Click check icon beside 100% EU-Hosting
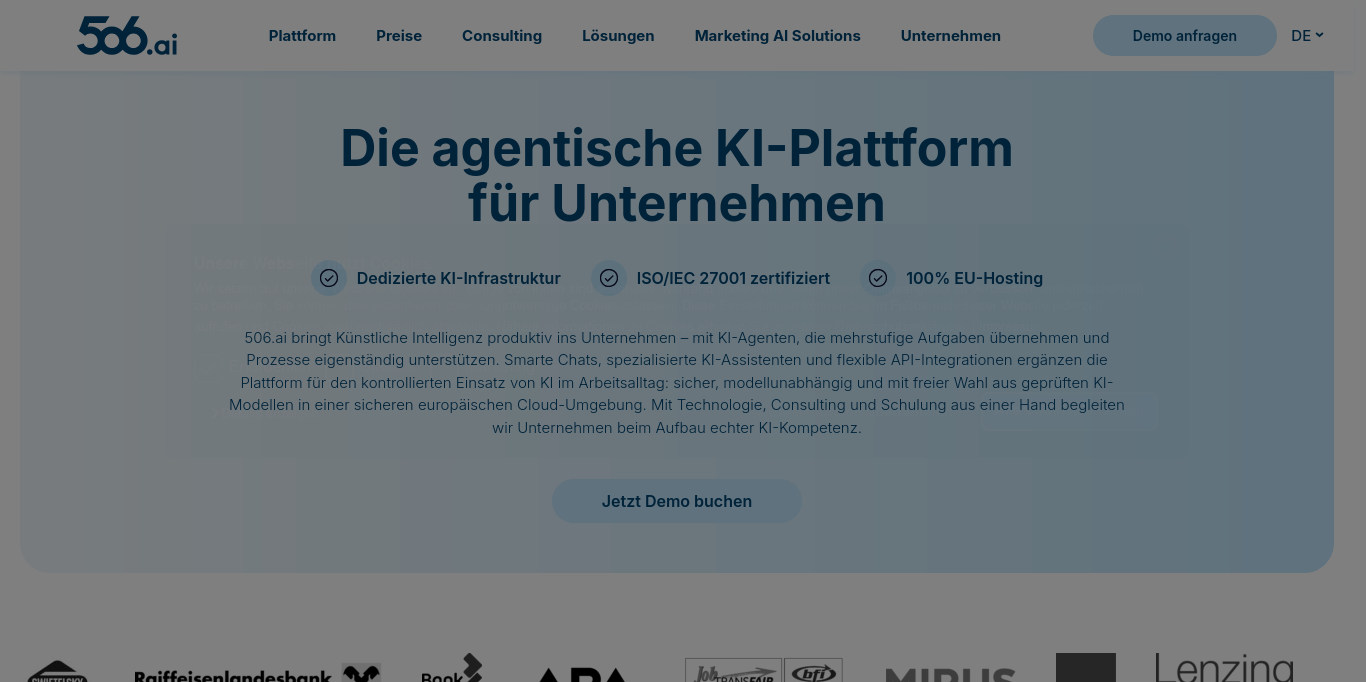 coord(878,278)
